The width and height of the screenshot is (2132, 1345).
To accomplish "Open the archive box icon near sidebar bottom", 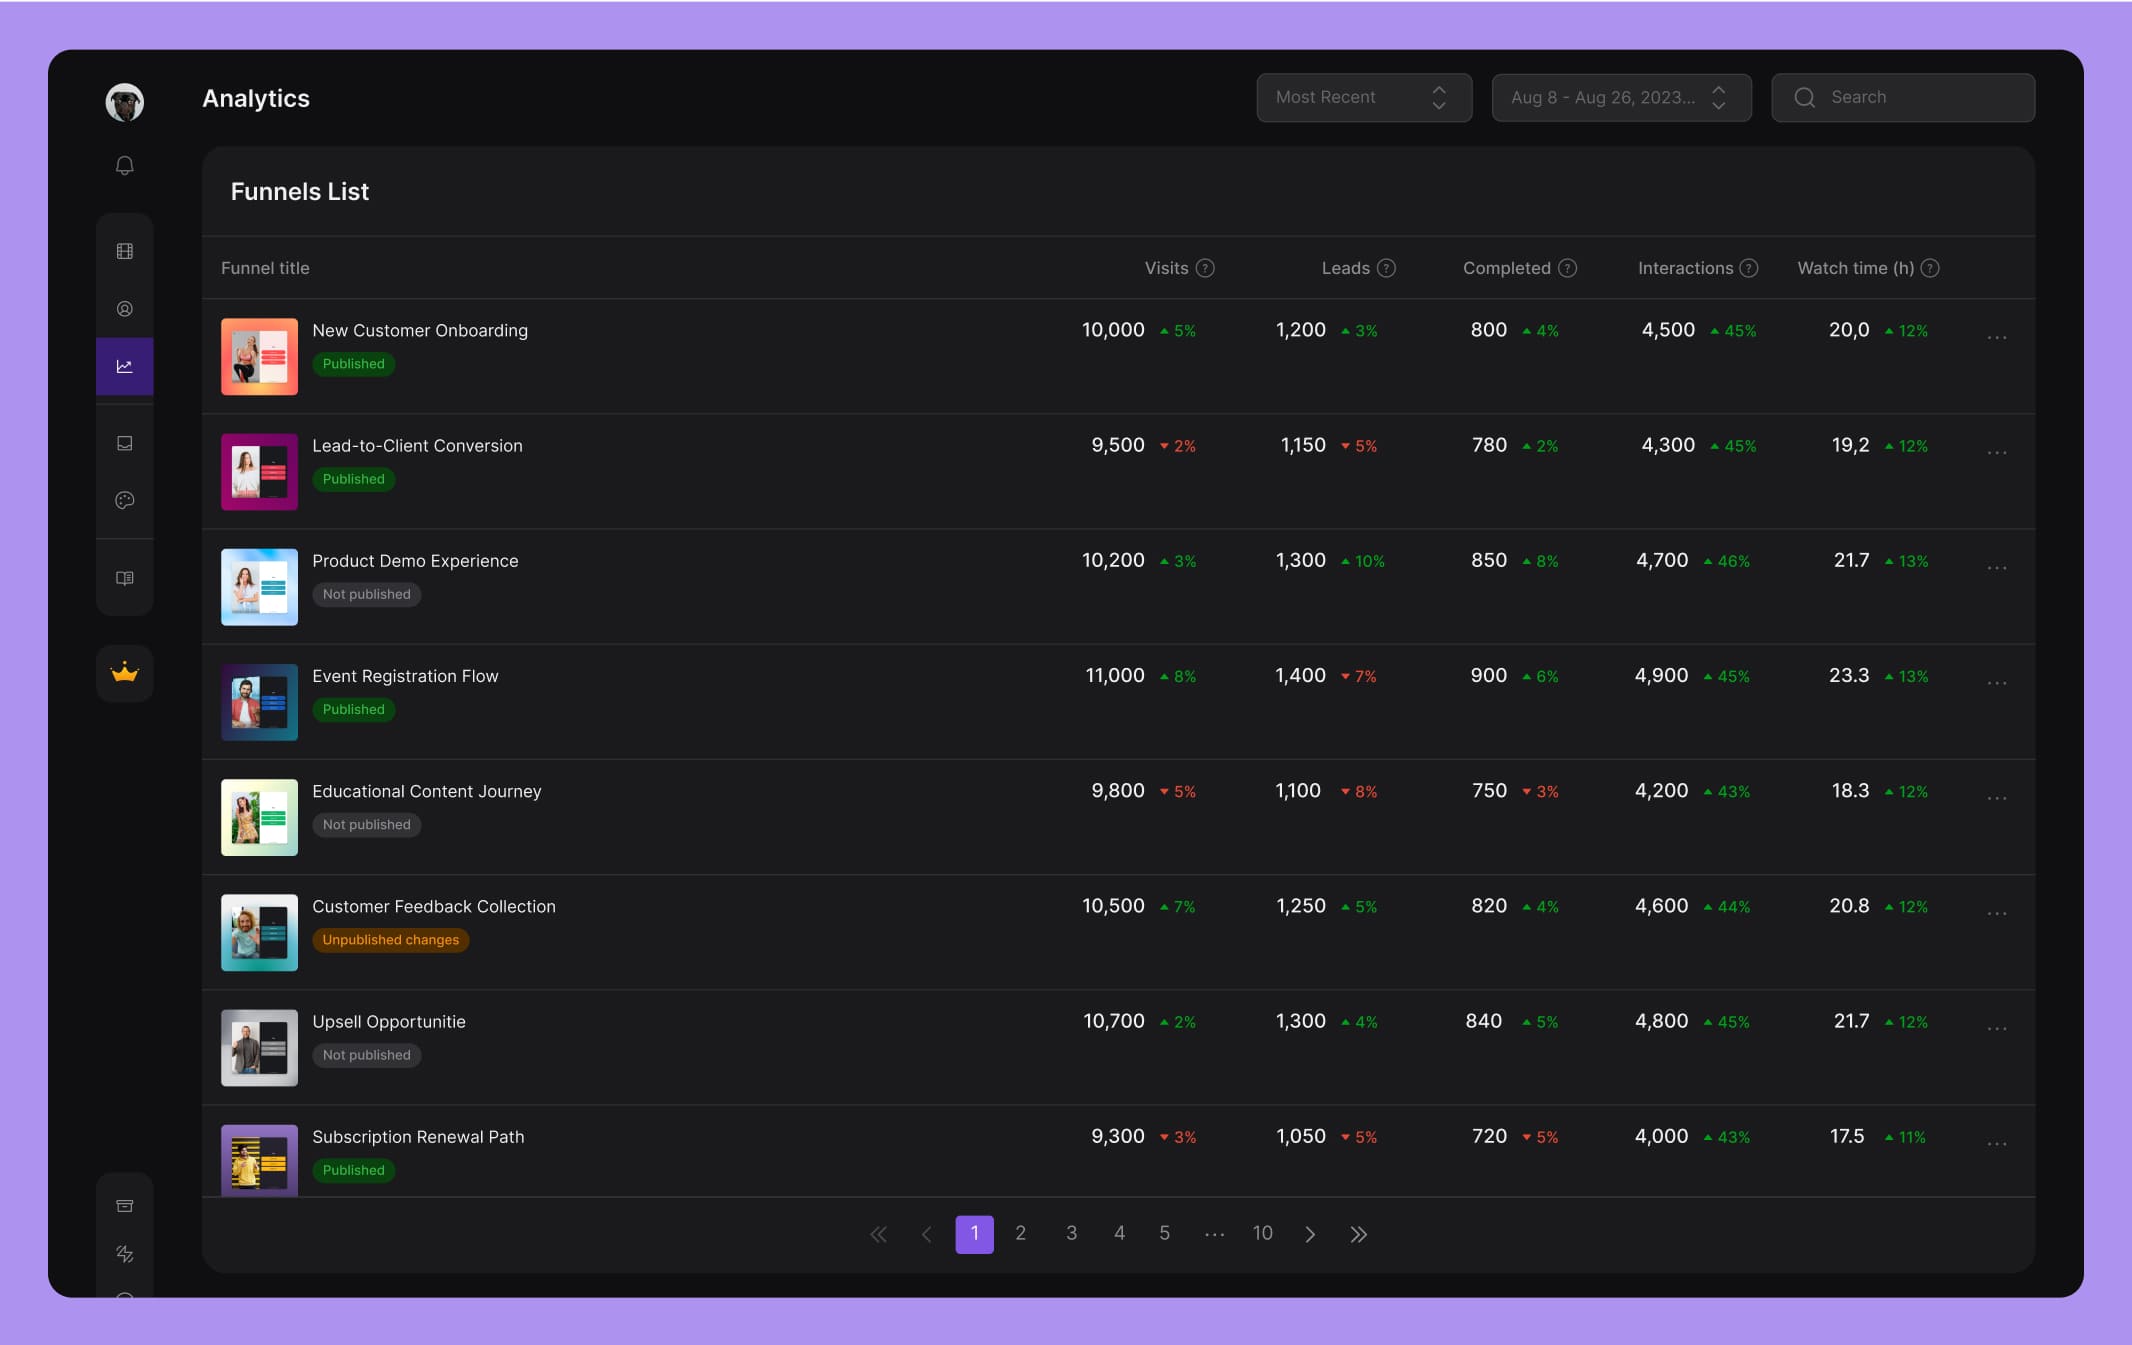I will point(124,1206).
